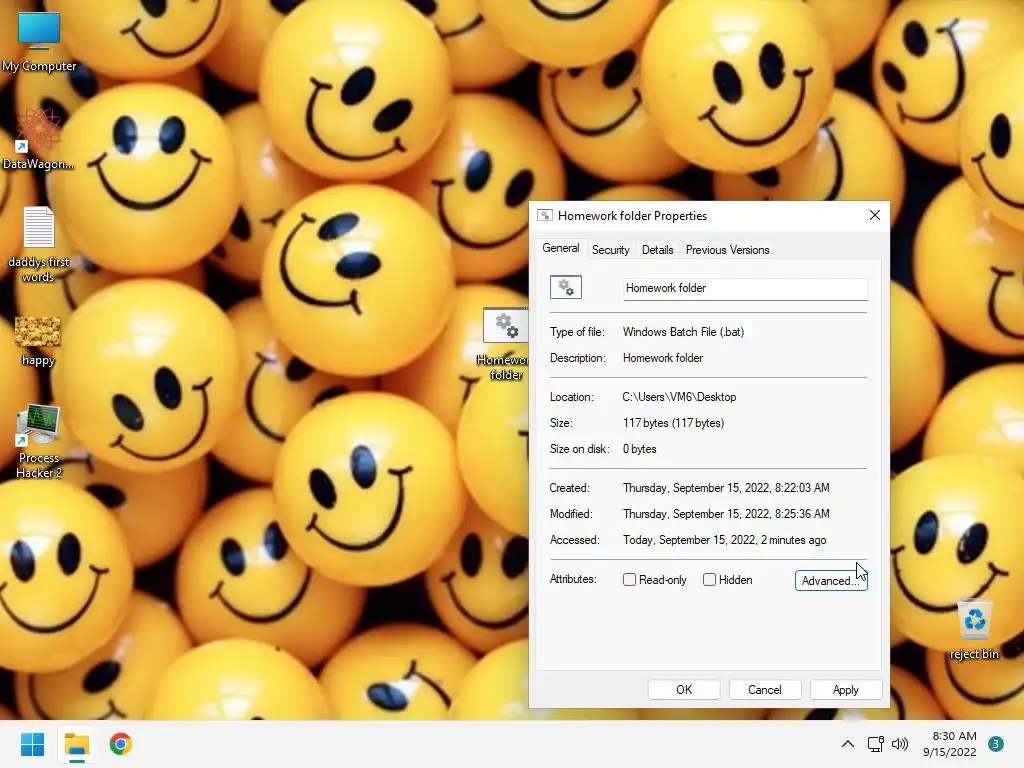
Task: Click the description value 'Homework folder'
Action: click(663, 358)
